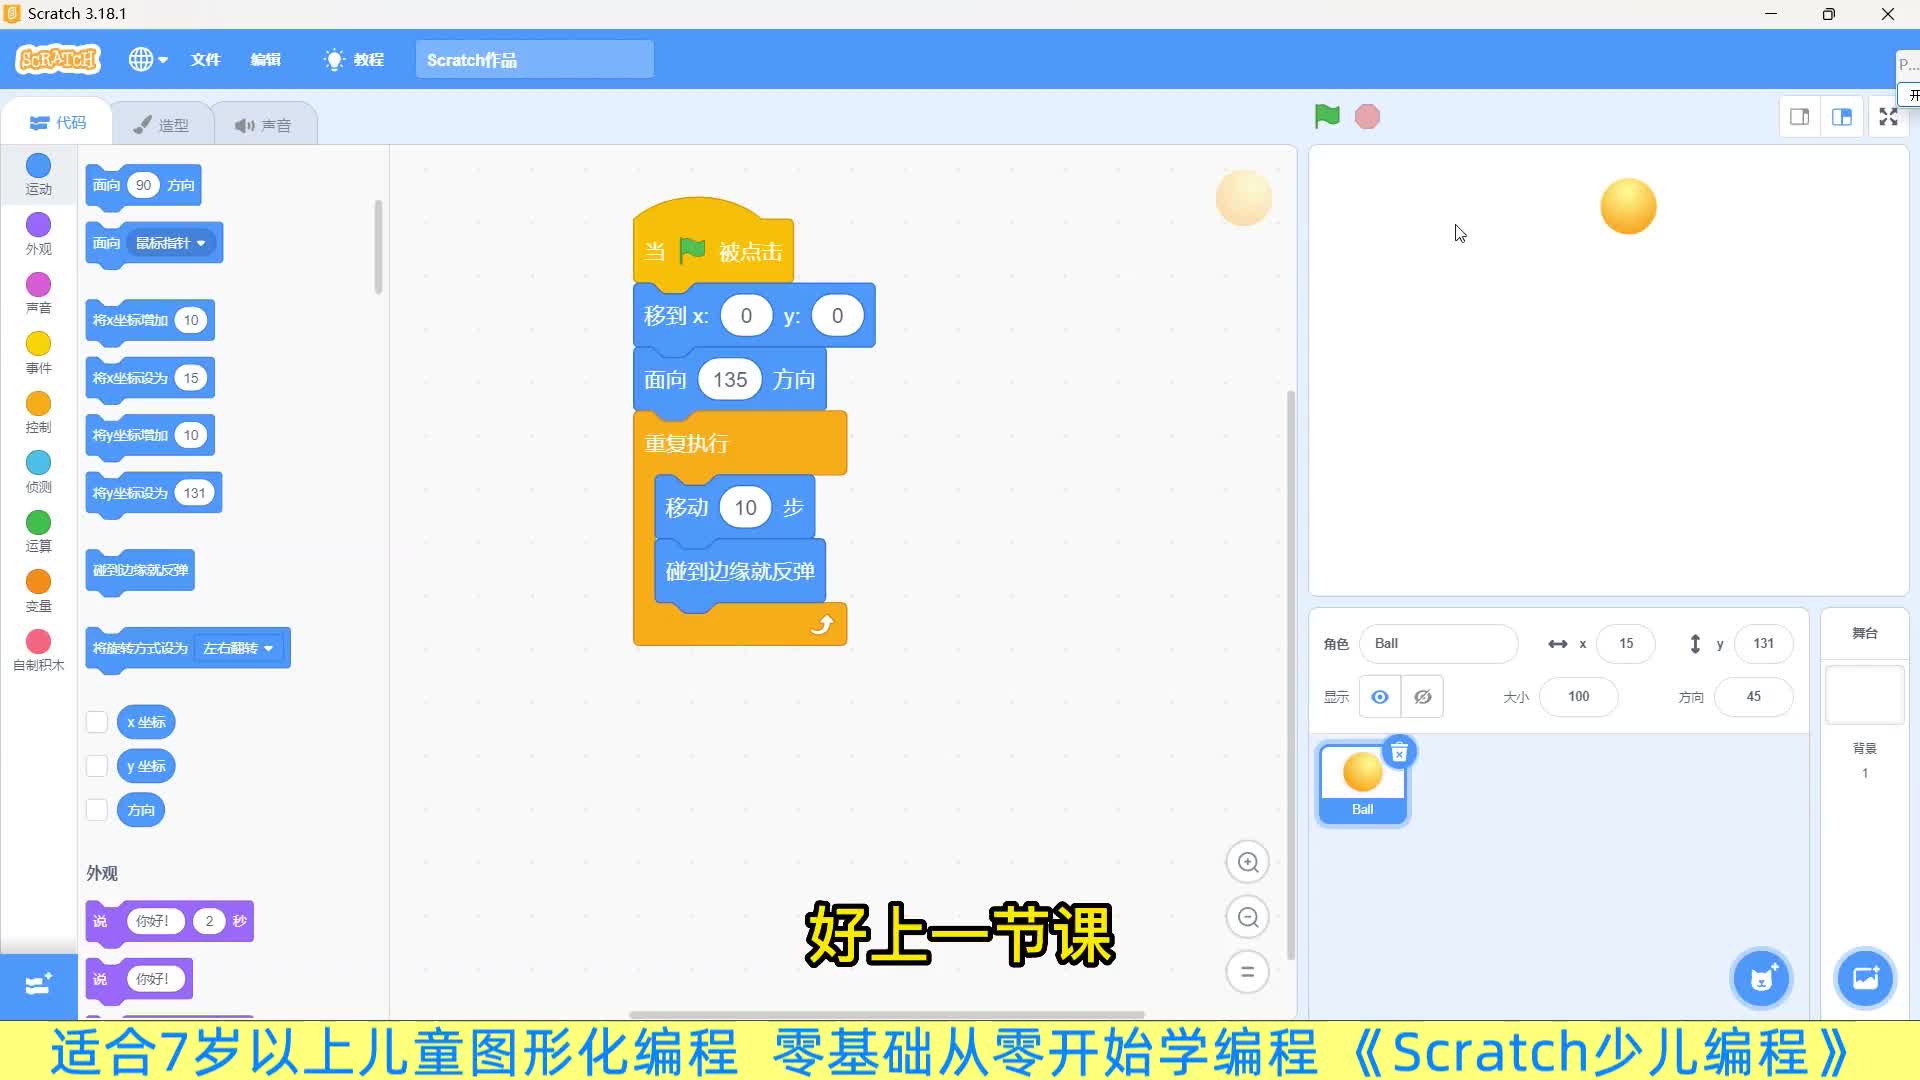Screen dimensions: 1920x1080
Task: Click the y value 0 in 移到 block
Action: coord(837,316)
